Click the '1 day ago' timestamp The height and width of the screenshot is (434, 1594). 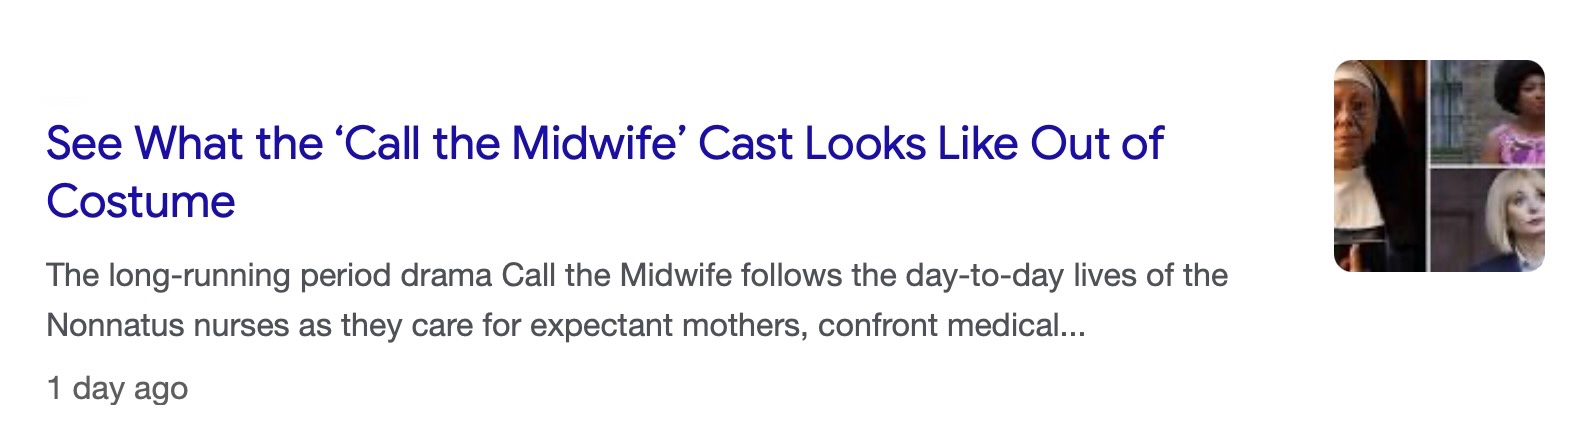(x=117, y=388)
